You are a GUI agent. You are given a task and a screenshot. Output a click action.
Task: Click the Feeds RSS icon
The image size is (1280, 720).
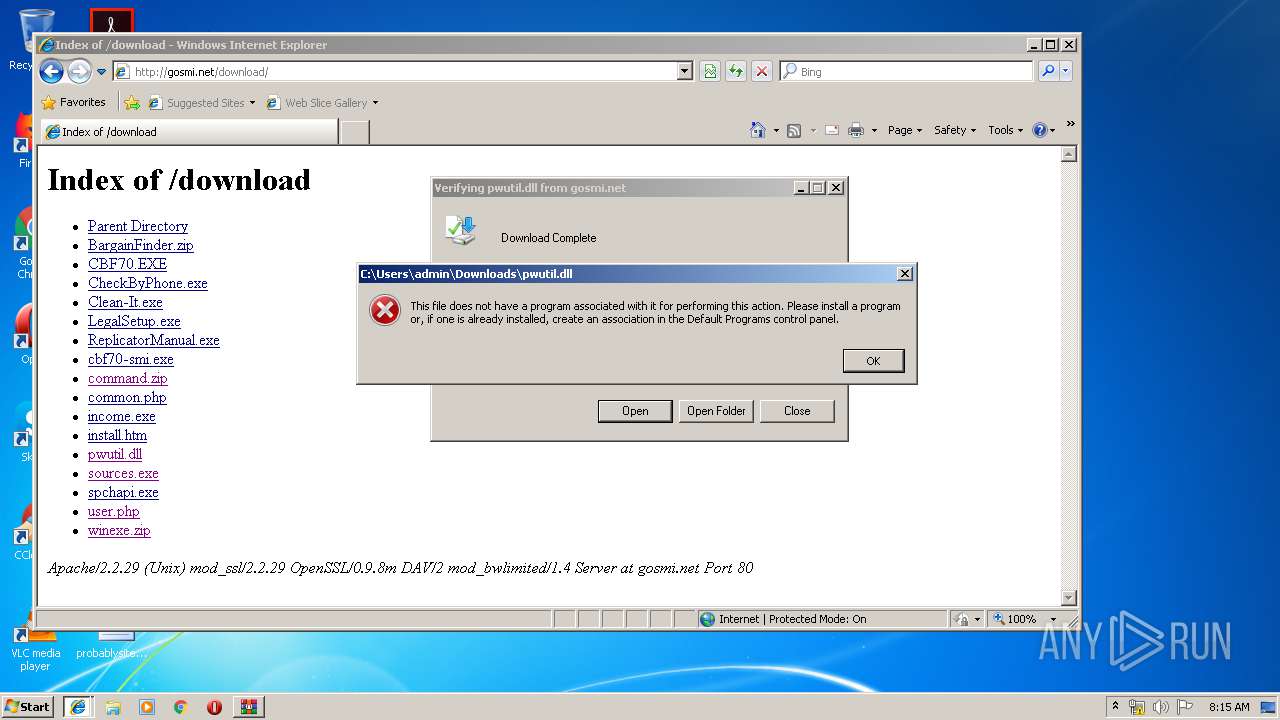[794, 130]
